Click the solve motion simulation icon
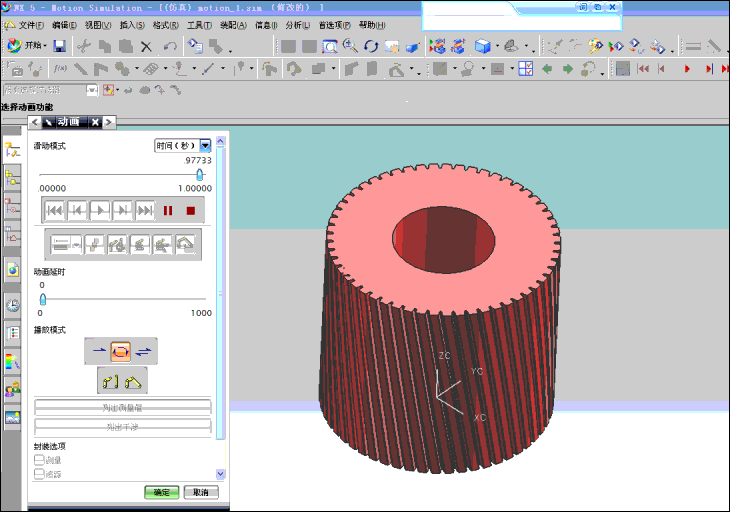Image resolution: width=730 pixels, height=512 pixels. (616, 46)
